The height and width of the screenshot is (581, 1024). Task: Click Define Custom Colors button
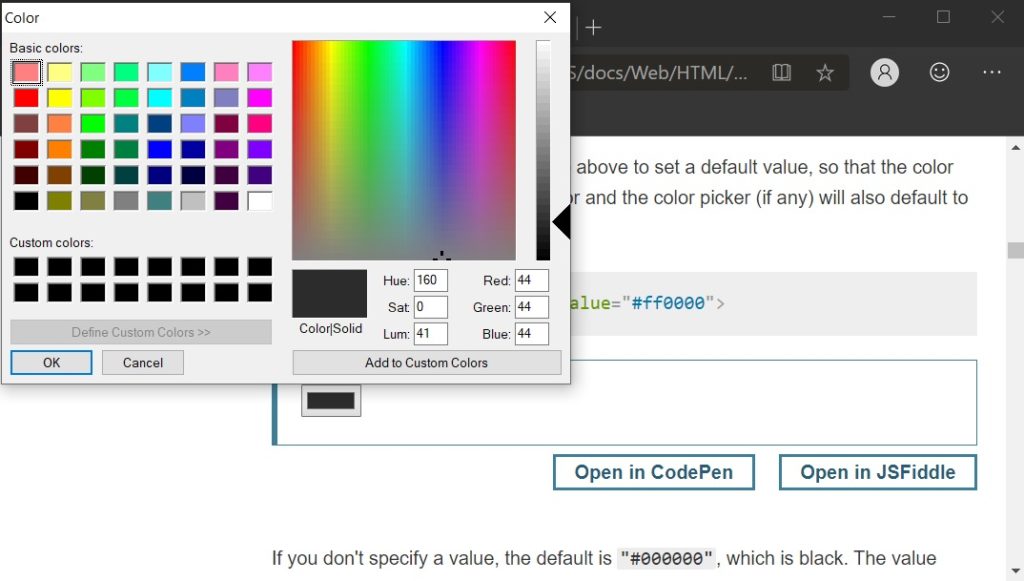[140, 331]
